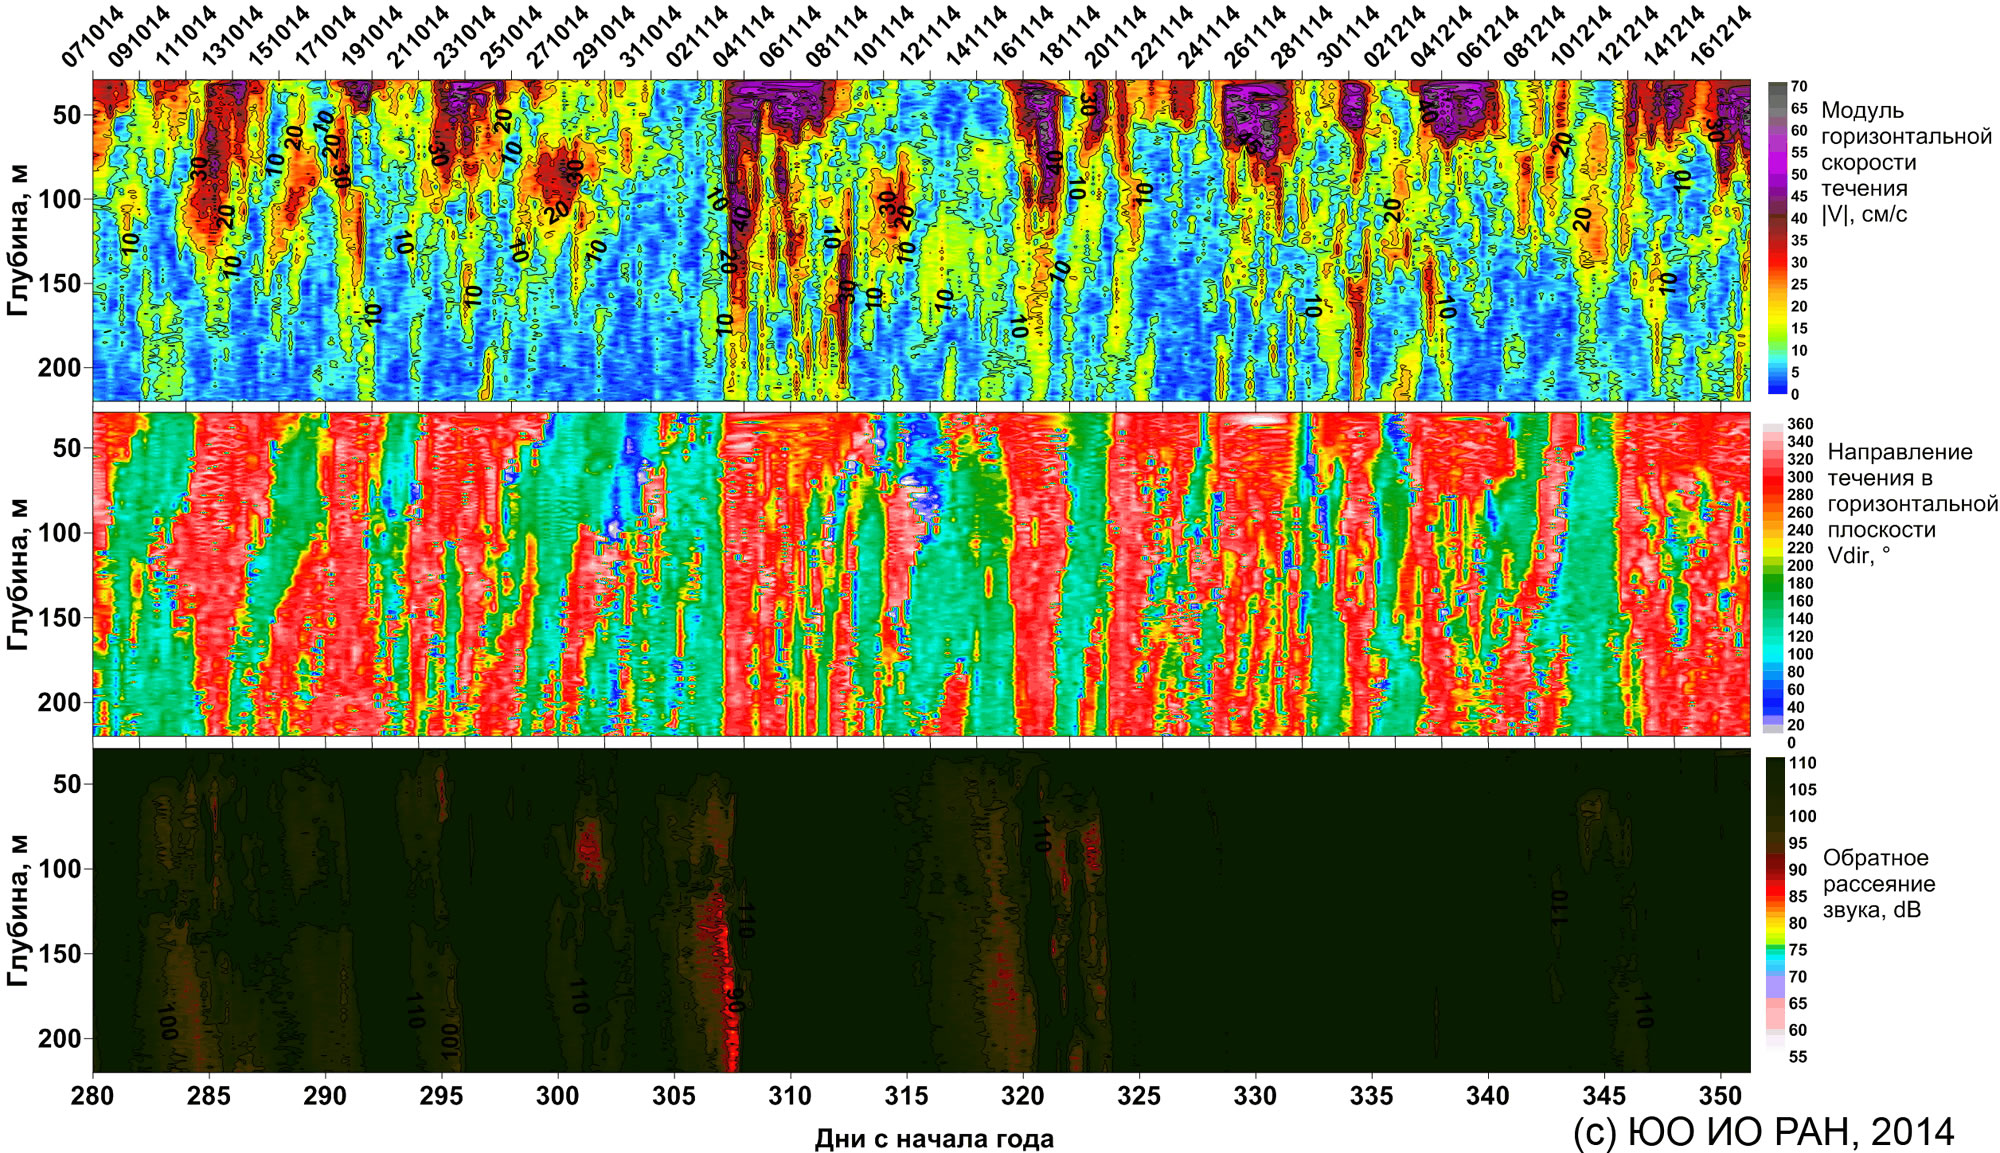Click value 360 on direction color scale

coord(1800,424)
